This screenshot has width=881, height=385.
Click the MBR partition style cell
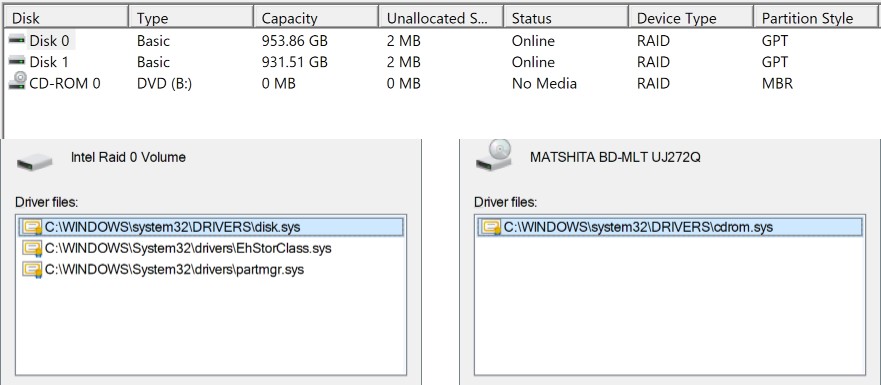(x=777, y=83)
